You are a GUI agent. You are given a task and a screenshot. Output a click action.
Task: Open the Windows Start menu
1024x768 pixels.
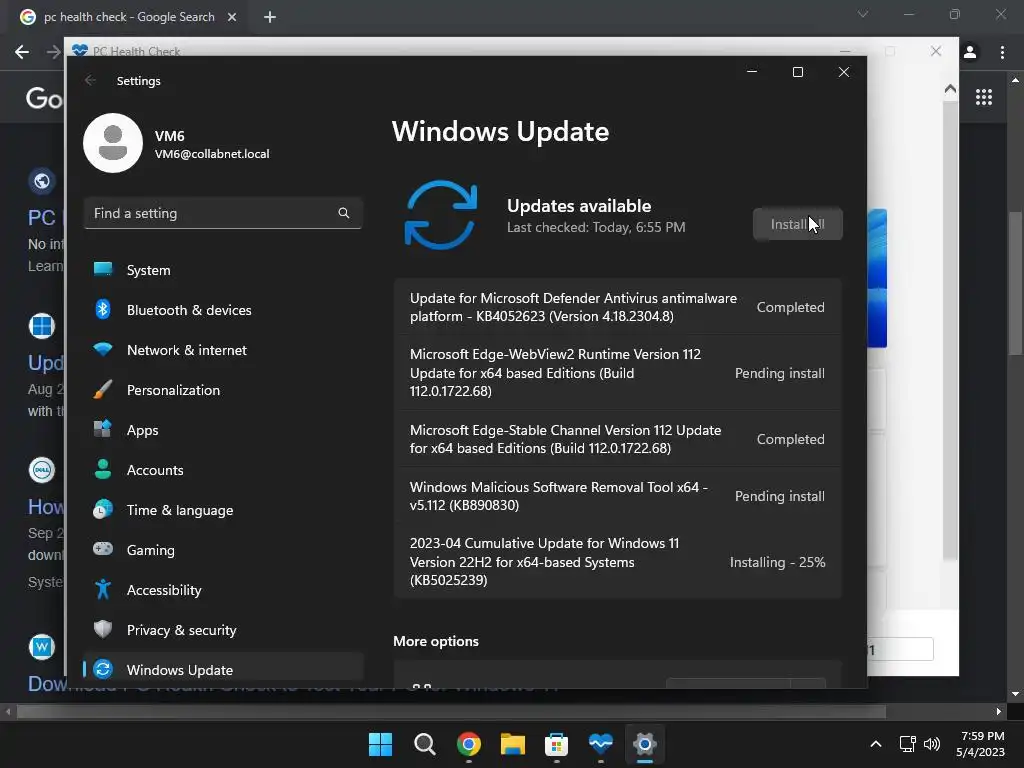pyautogui.click(x=380, y=744)
